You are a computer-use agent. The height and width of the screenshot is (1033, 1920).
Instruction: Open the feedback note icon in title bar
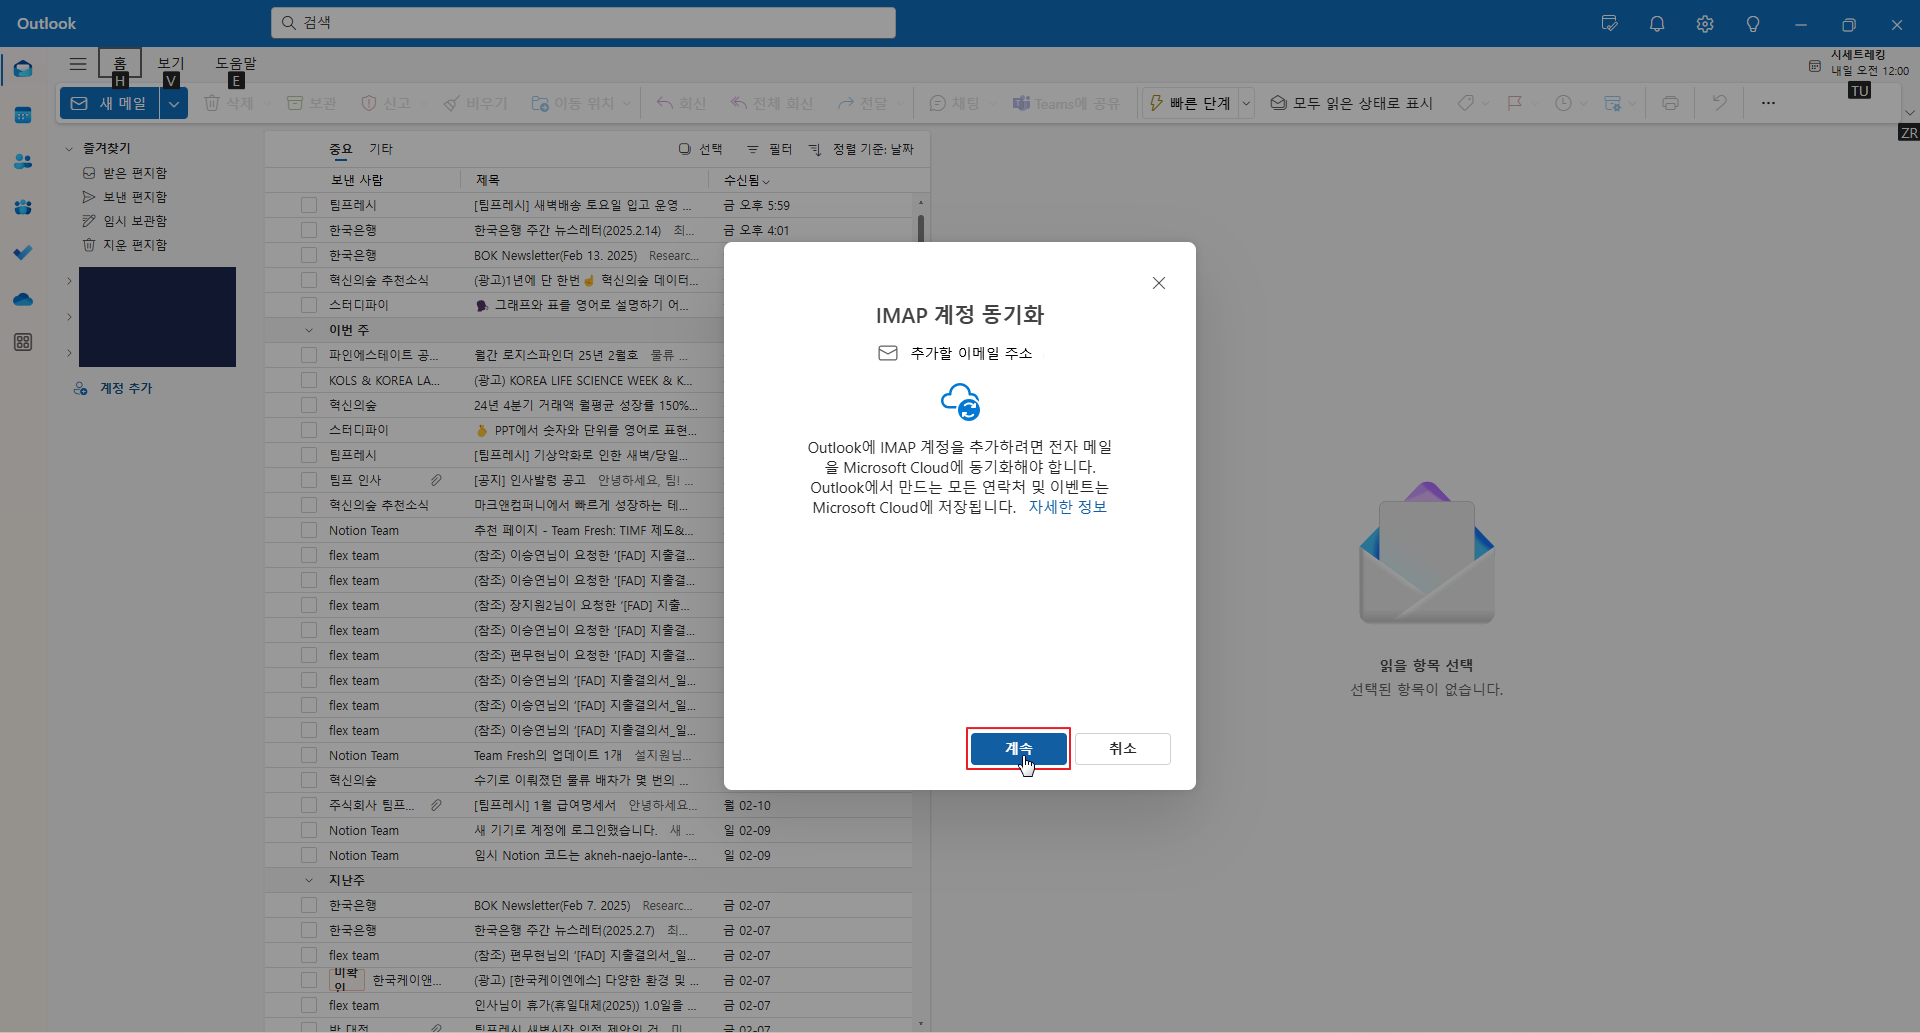tap(1609, 24)
